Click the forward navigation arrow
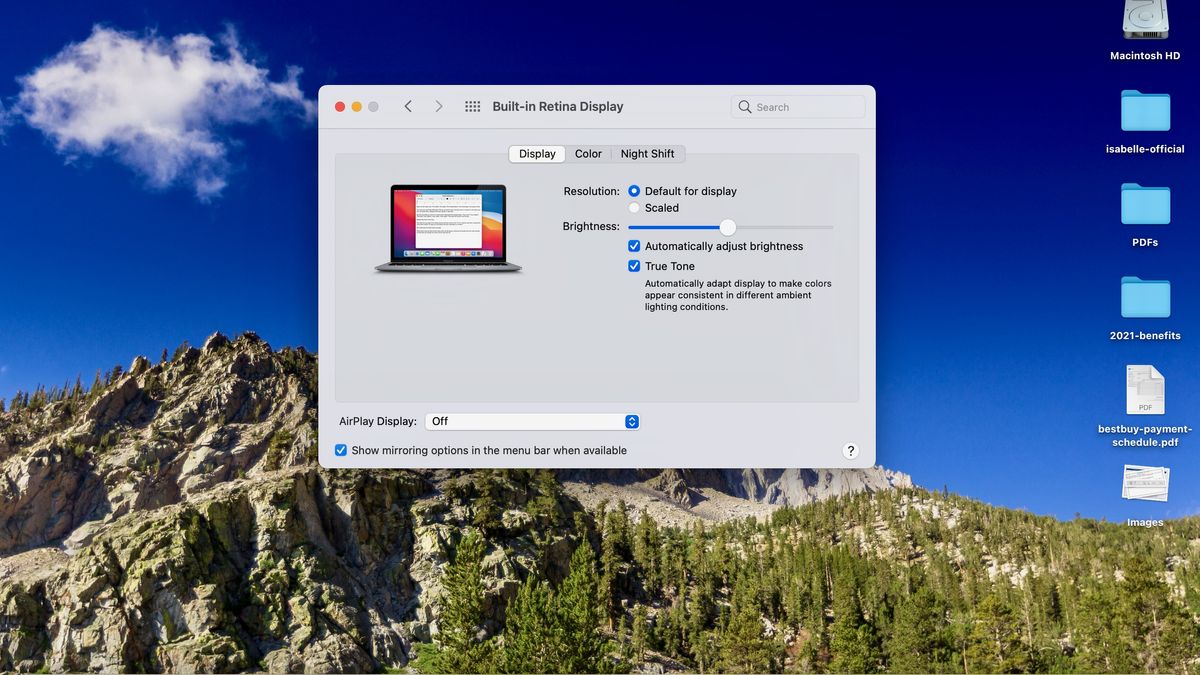Image resolution: width=1200 pixels, height=675 pixels. pos(439,105)
